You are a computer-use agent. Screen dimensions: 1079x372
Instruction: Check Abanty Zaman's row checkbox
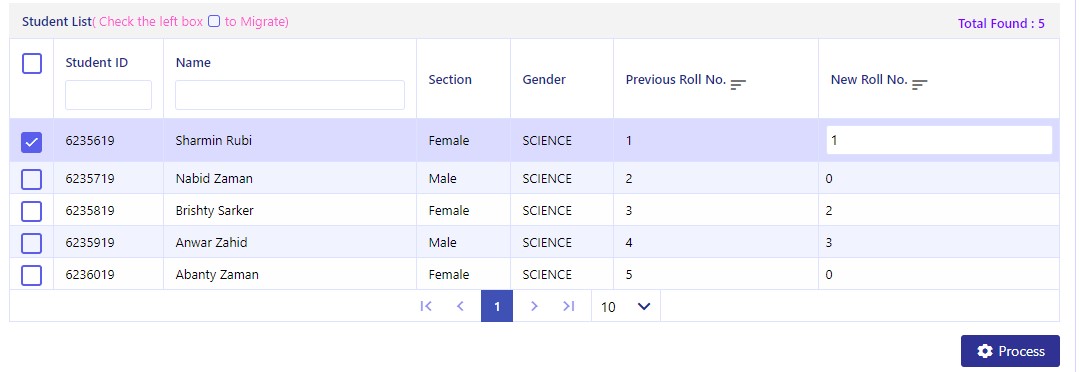pyautogui.click(x=32, y=275)
